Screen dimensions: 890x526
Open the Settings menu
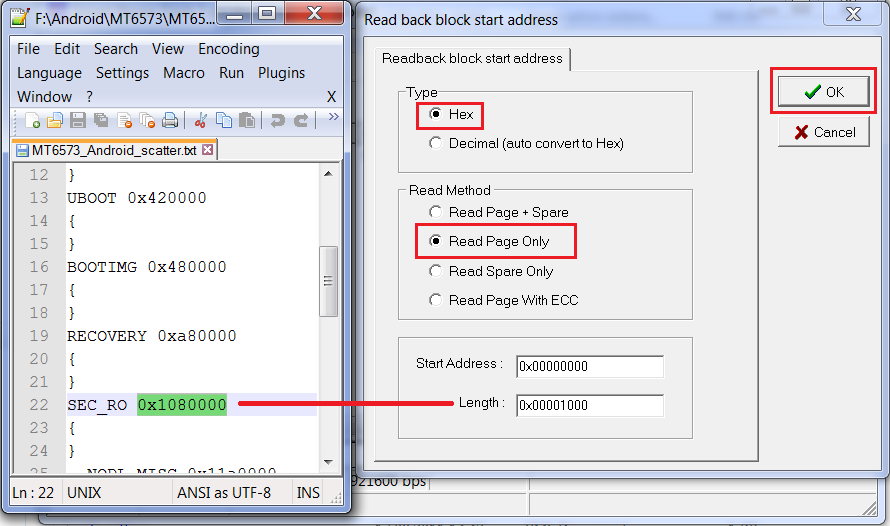tap(122, 73)
